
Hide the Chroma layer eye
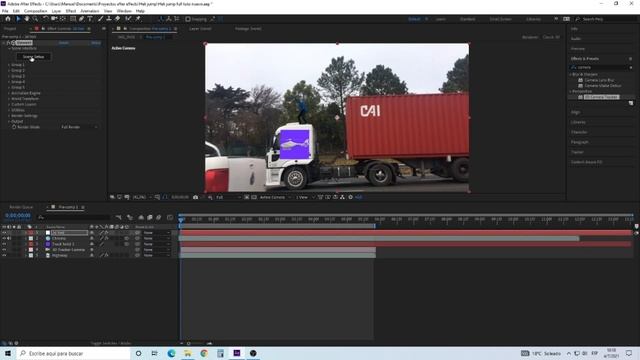tap(4, 238)
